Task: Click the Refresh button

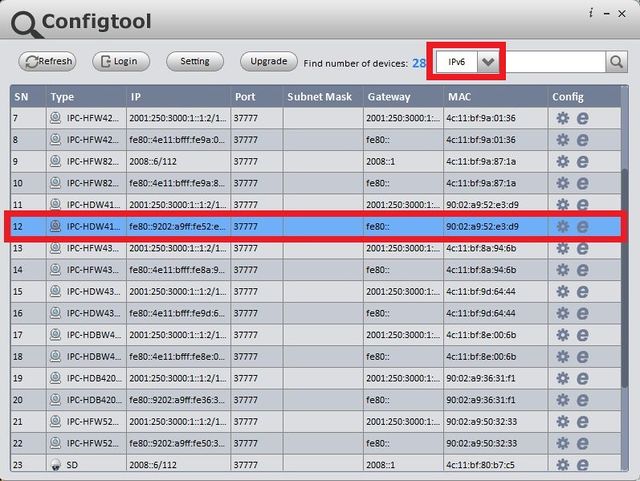Action: click(47, 61)
